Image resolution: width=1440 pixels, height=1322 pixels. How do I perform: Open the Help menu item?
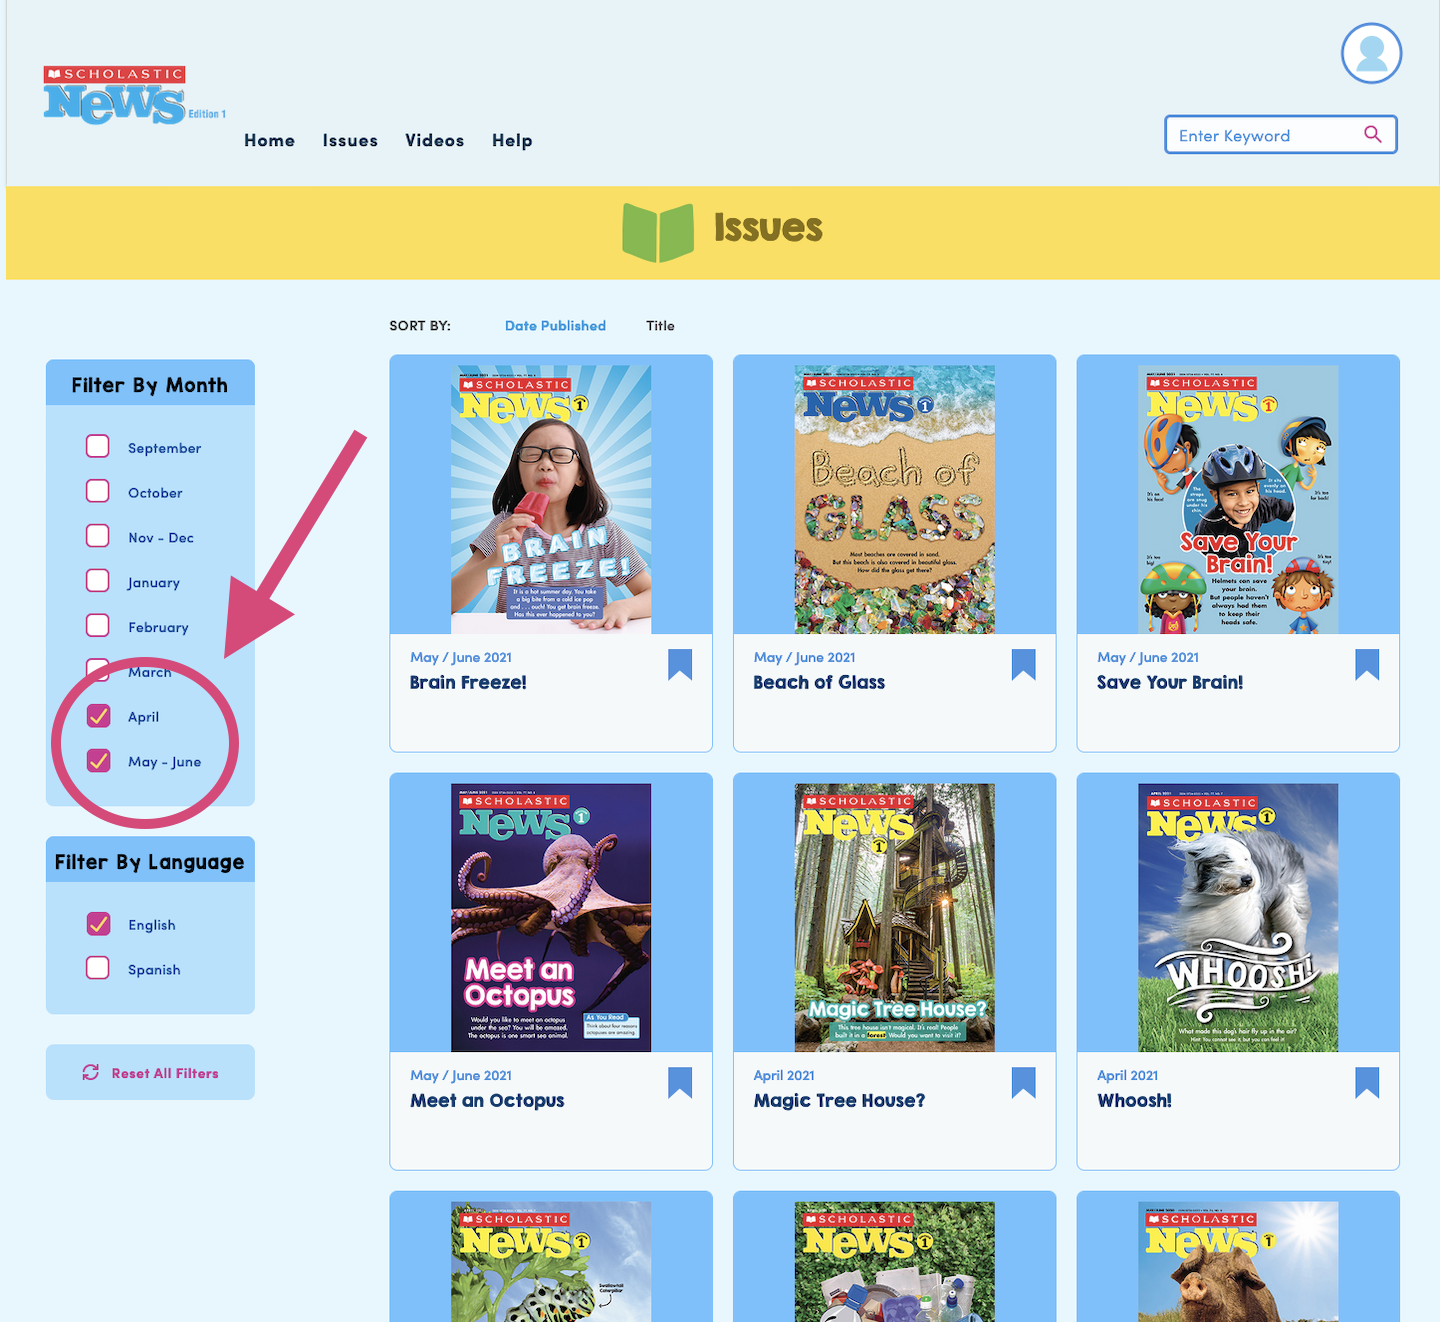[512, 141]
